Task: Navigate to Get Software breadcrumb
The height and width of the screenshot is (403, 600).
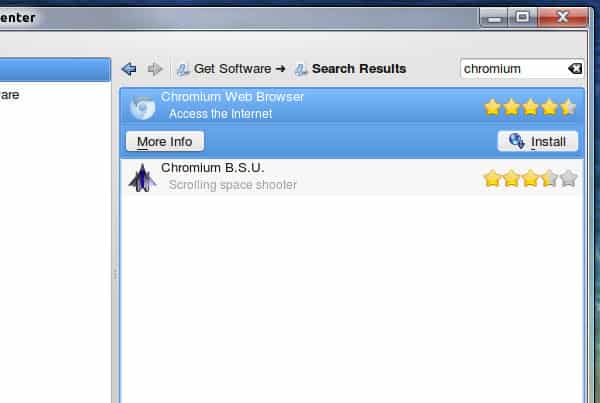Action: click(233, 69)
